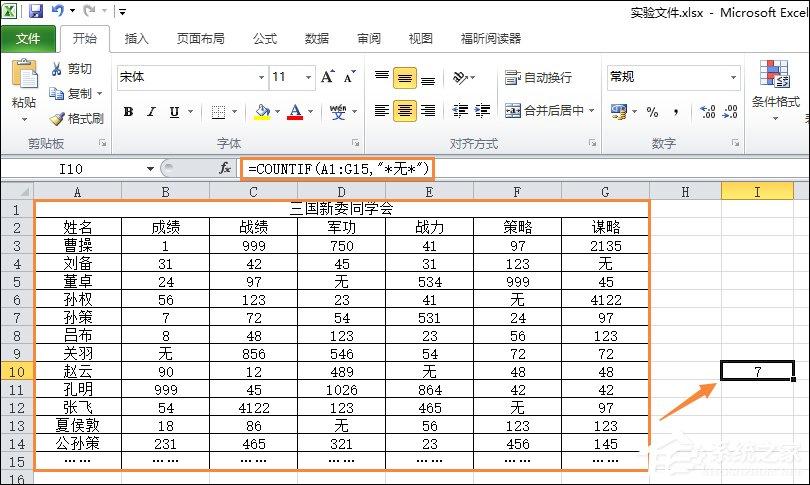Select cell I10 containing 7
Image resolution: width=810 pixels, height=485 pixels.
click(x=757, y=371)
